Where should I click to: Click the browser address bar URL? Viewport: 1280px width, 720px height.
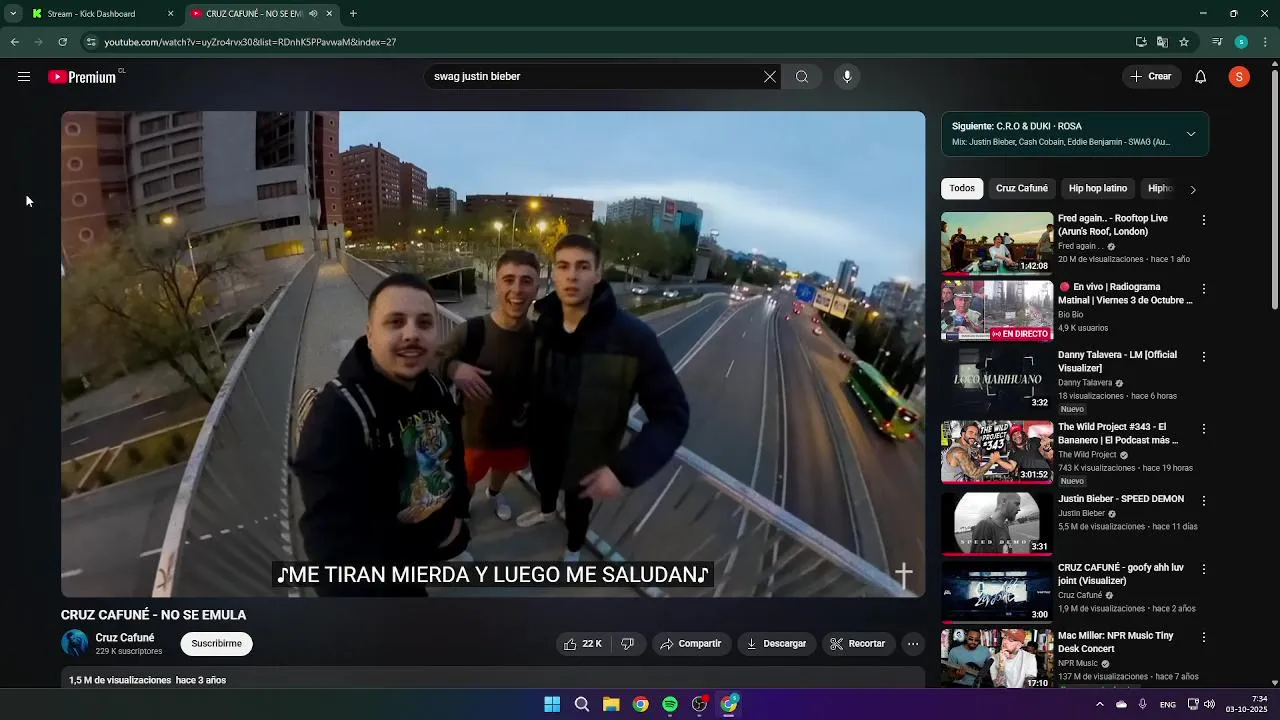click(250, 42)
